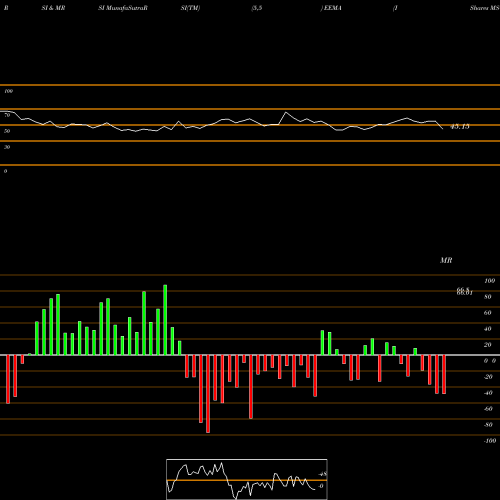
Task: Click the tallest green MR bar
Action: (x=165, y=320)
